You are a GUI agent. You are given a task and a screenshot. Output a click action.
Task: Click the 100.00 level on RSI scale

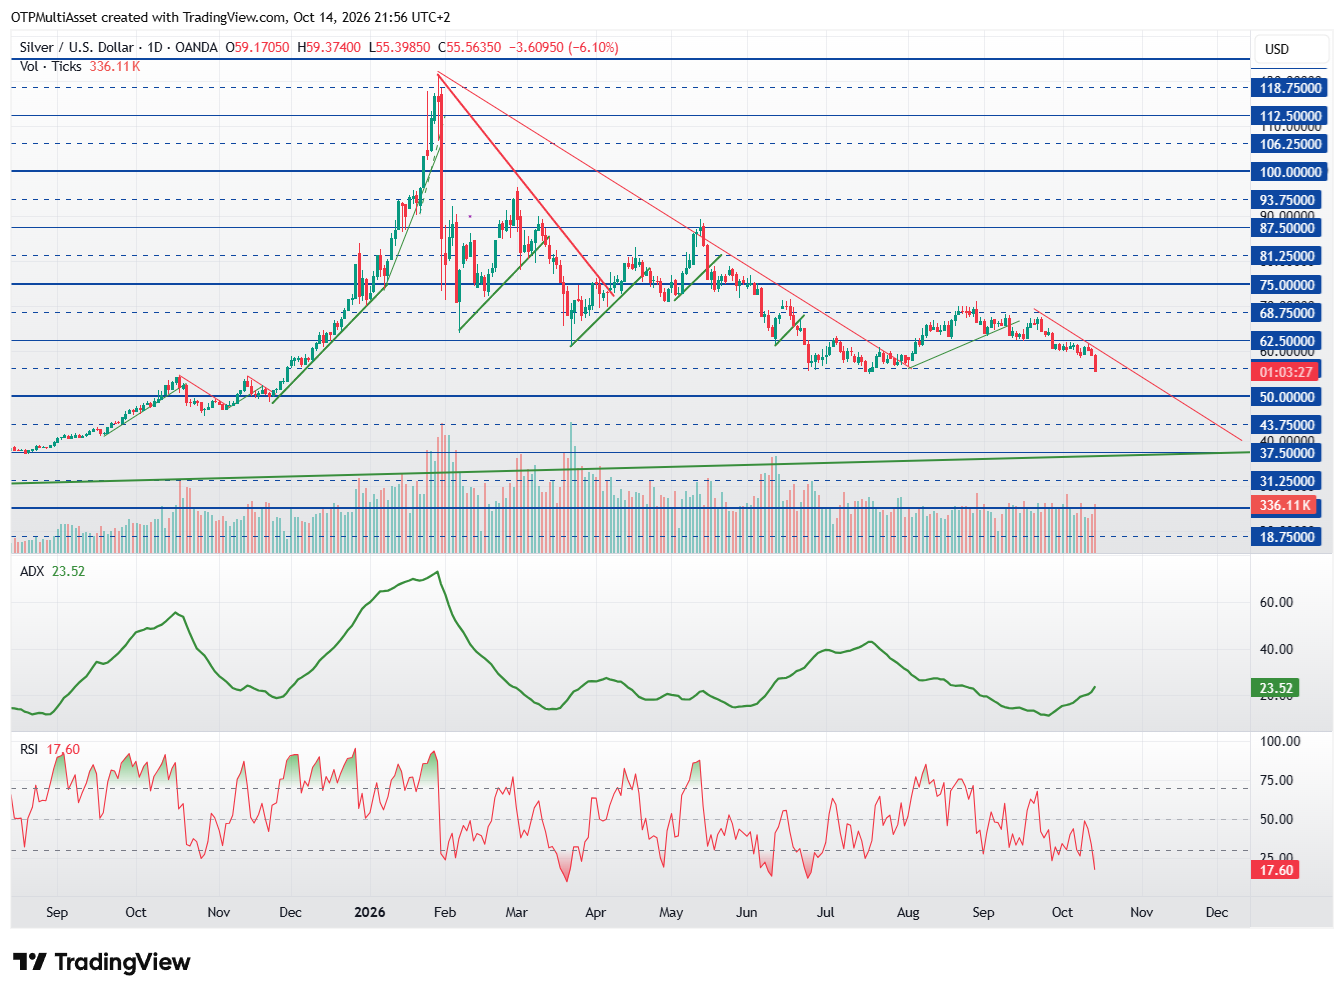click(x=1280, y=741)
